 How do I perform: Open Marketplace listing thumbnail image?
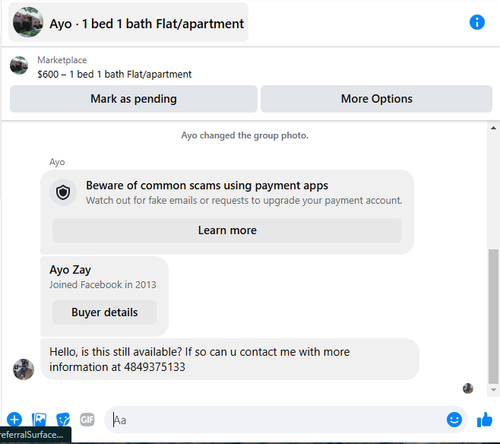click(x=19, y=65)
